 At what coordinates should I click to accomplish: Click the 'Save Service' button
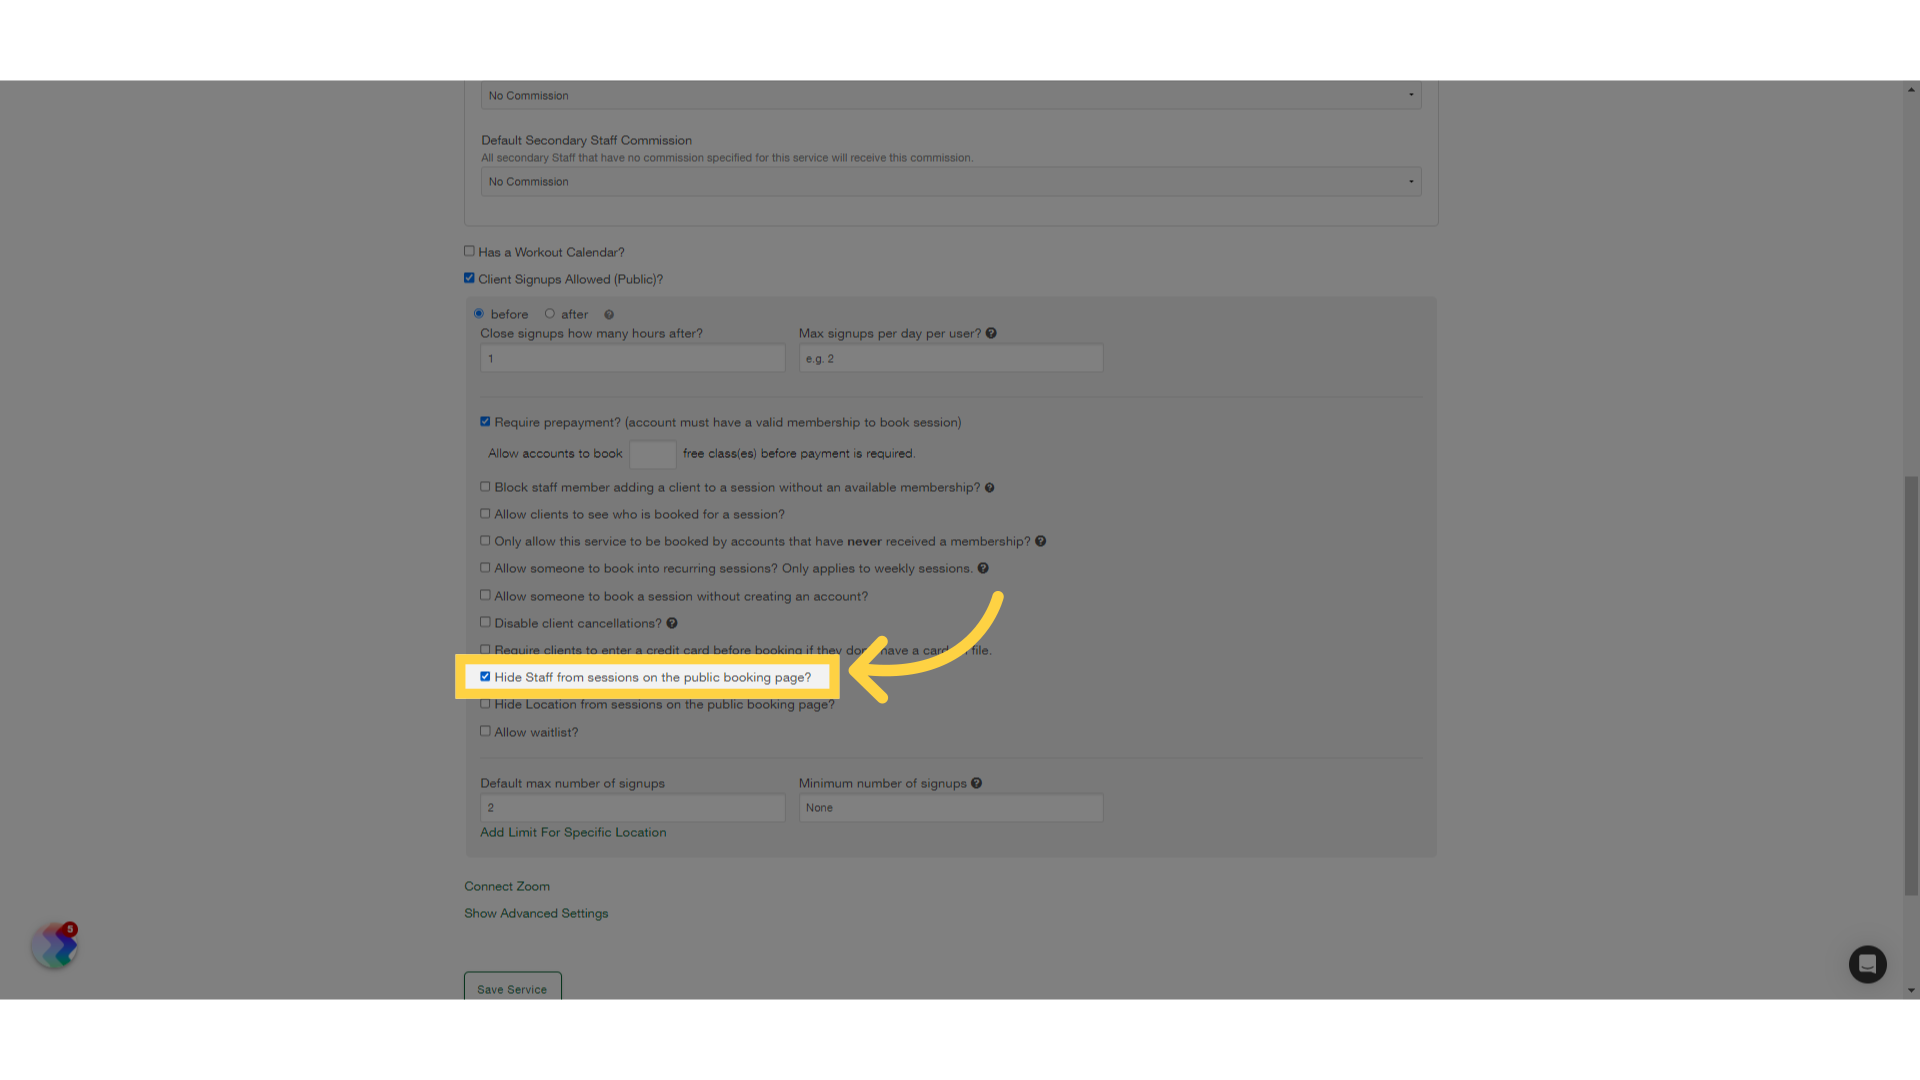(x=512, y=989)
